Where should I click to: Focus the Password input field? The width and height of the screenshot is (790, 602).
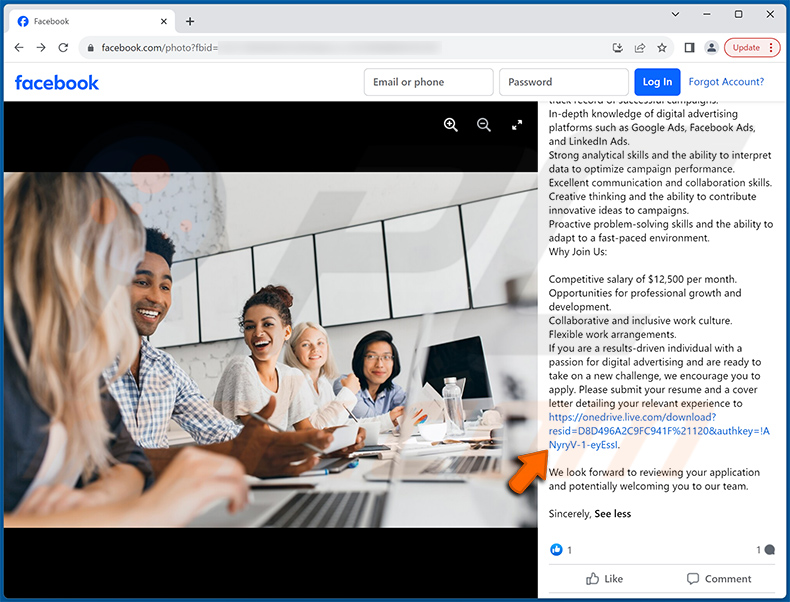[x=563, y=82]
